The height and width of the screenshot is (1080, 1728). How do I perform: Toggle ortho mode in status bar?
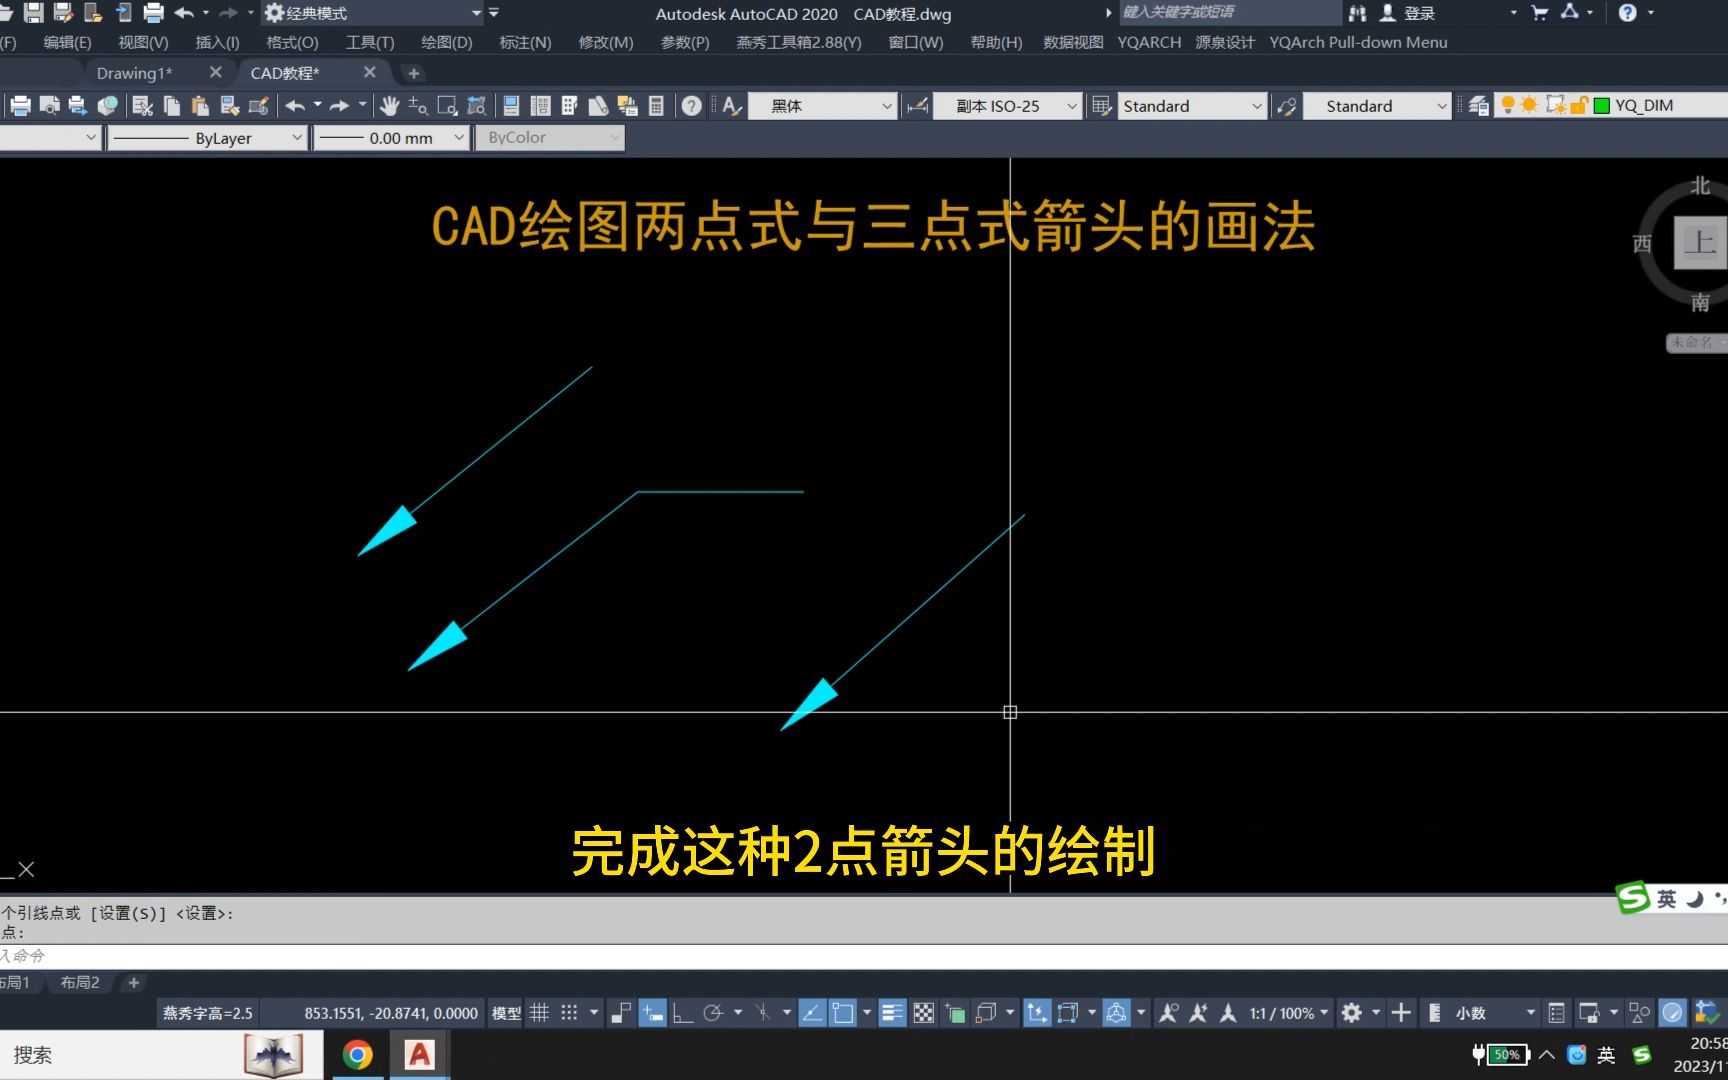(x=683, y=1013)
